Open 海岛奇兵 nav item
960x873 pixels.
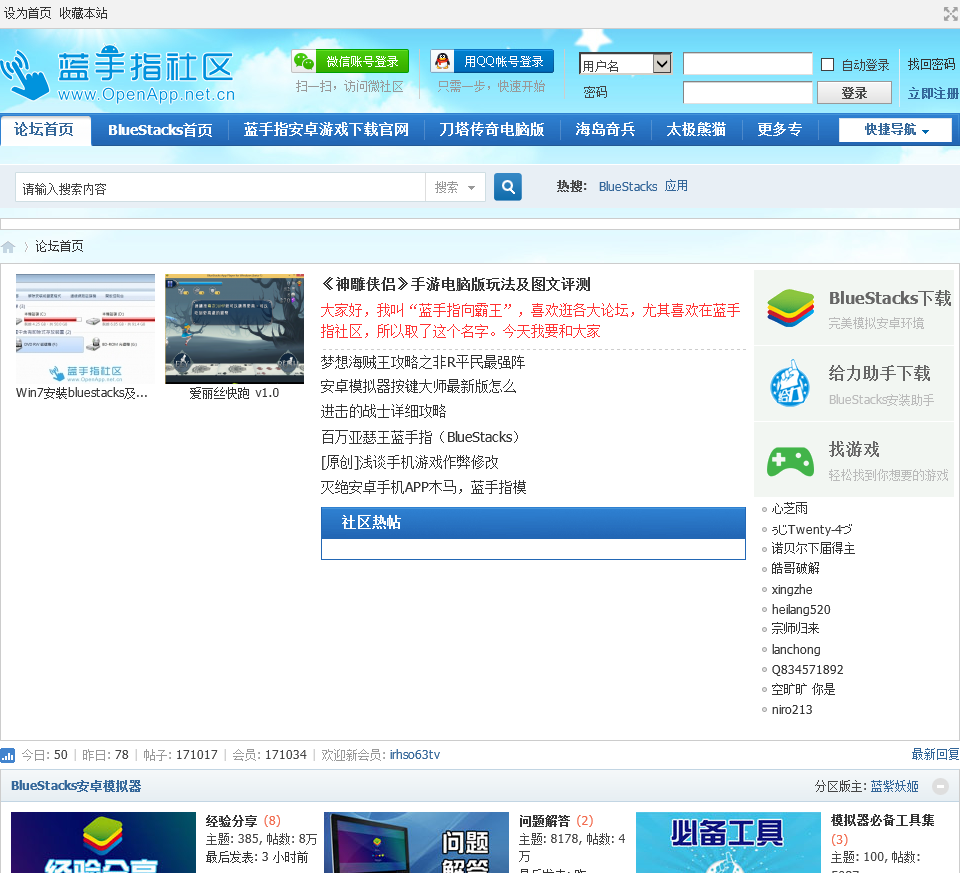pos(605,130)
